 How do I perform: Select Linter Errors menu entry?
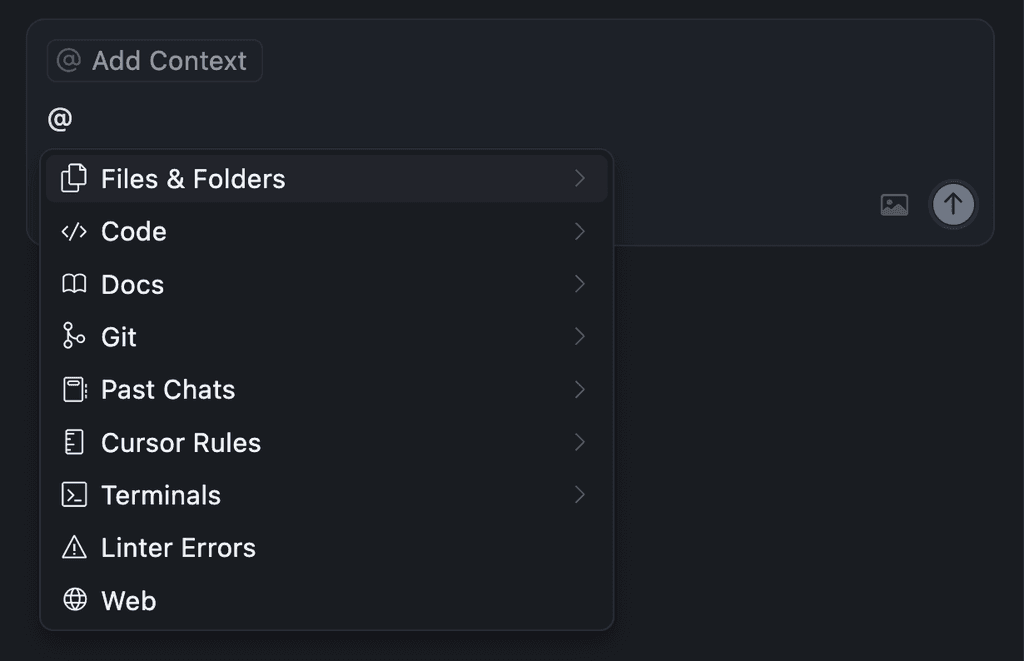(x=178, y=547)
